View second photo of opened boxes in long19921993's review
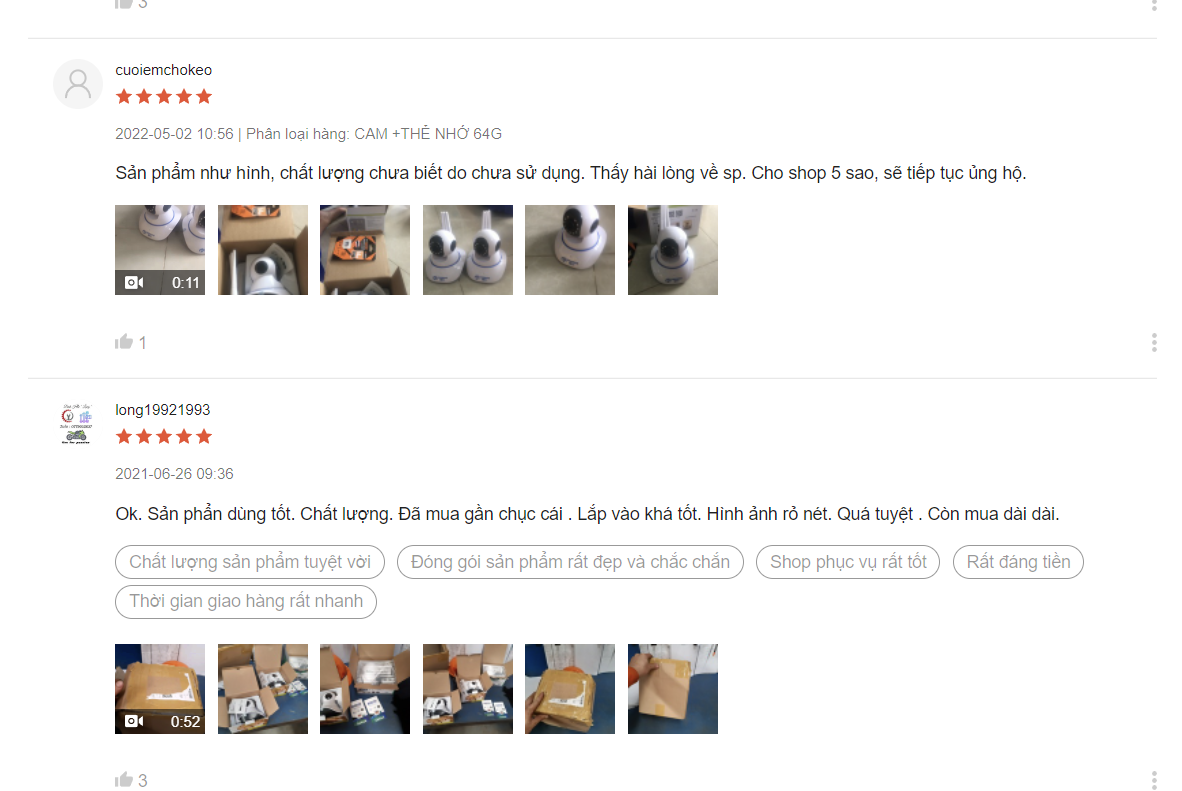Image resolution: width=1182 pixels, height=791 pixels. (x=365, y=688)
